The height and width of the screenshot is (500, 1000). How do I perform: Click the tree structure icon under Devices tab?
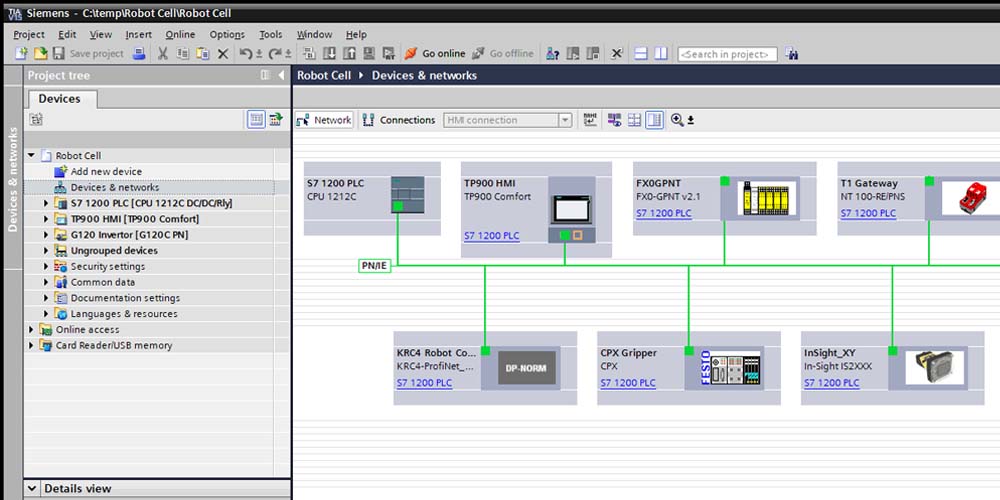pos(36,119)
